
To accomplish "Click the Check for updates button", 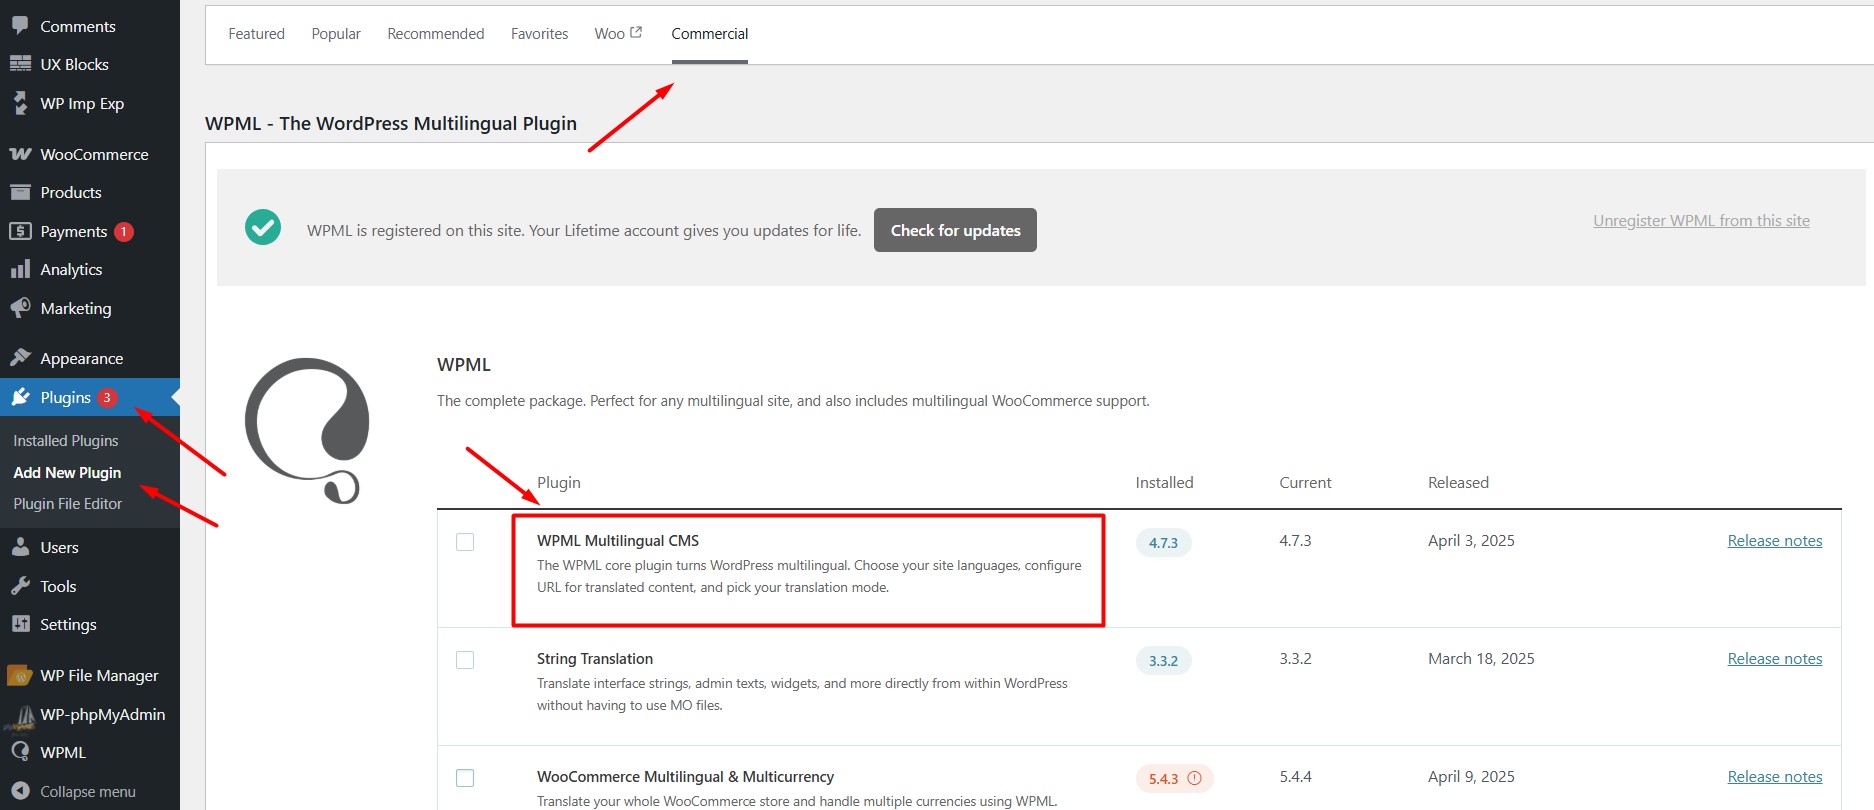I will [x=955, y=230].
